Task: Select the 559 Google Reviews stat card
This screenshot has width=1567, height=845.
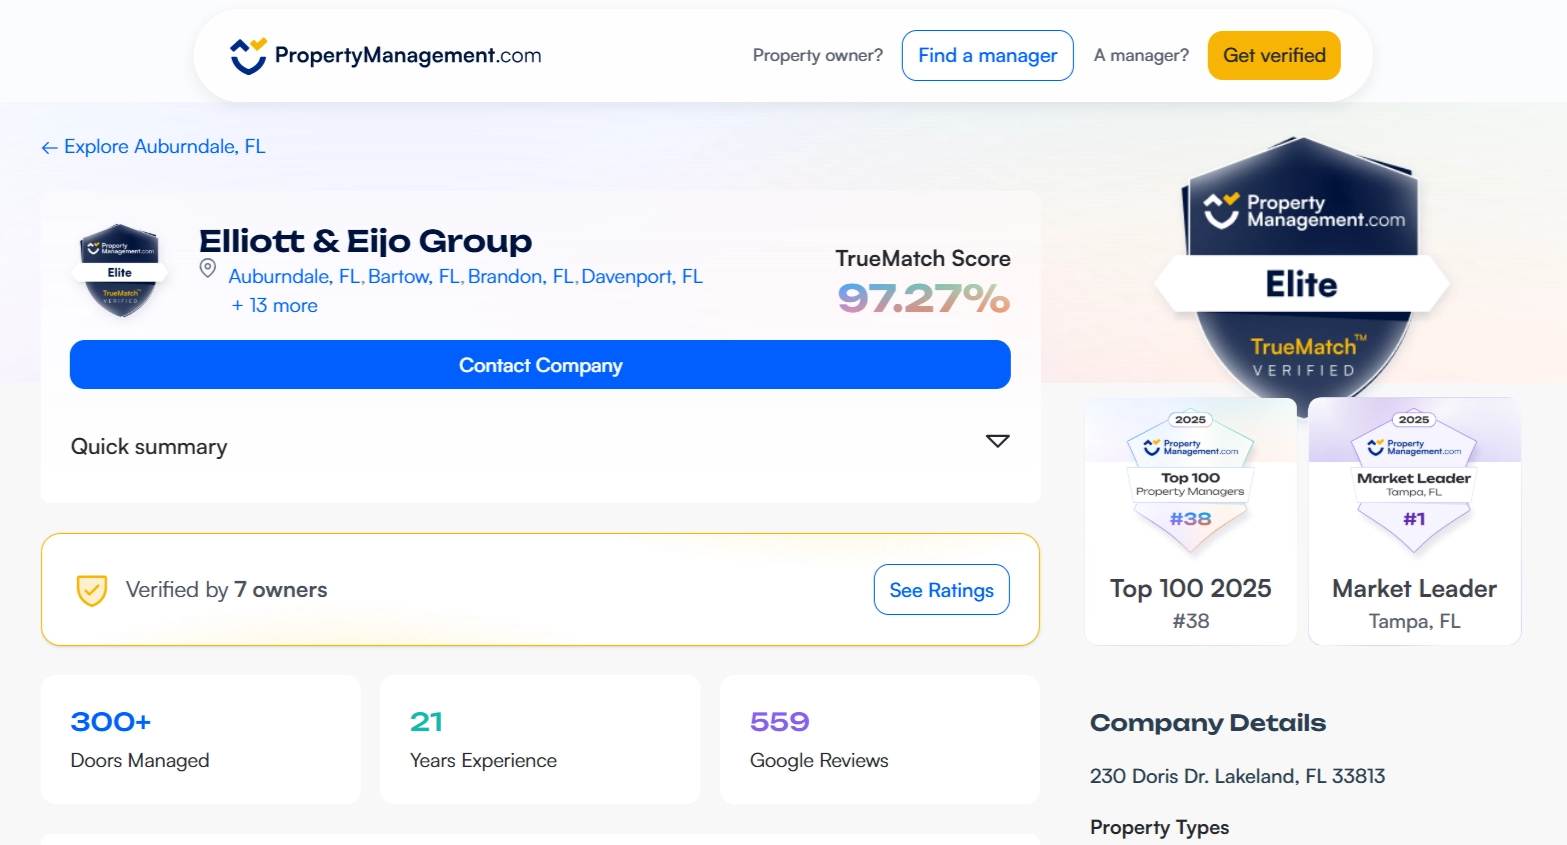Action: click(879, 739)
